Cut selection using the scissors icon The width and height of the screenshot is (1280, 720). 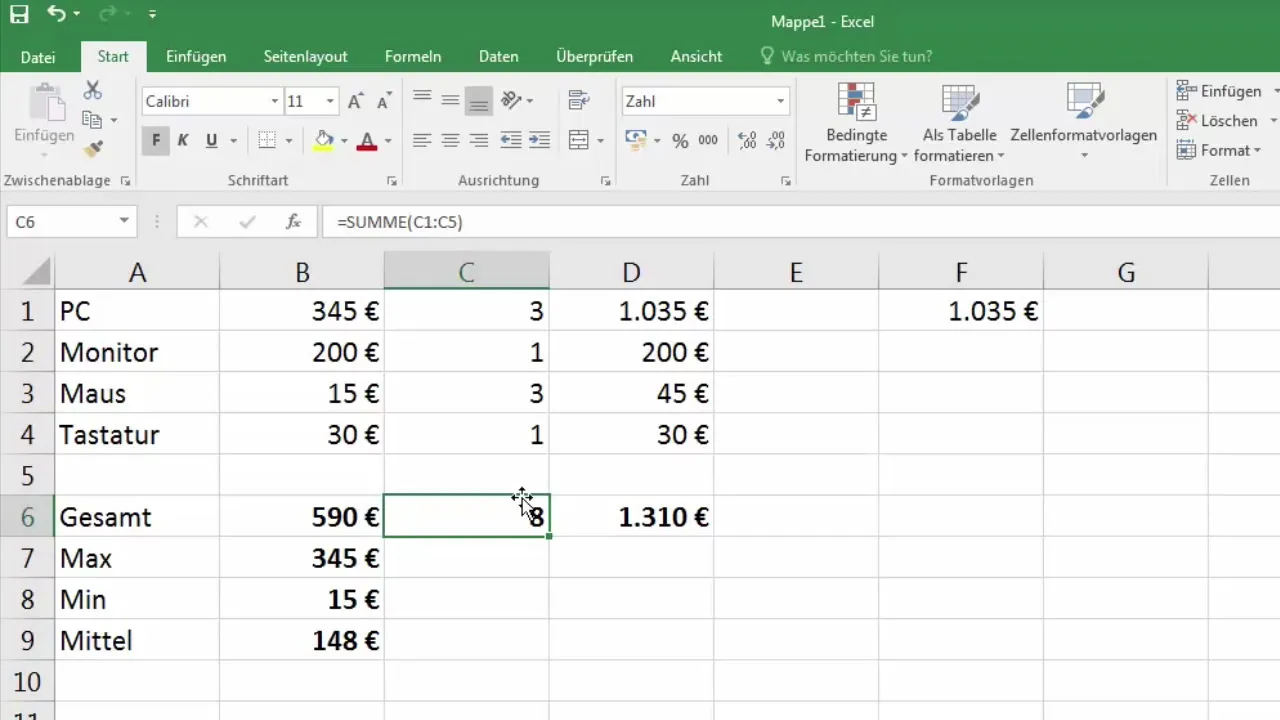(x=93, y=91)
